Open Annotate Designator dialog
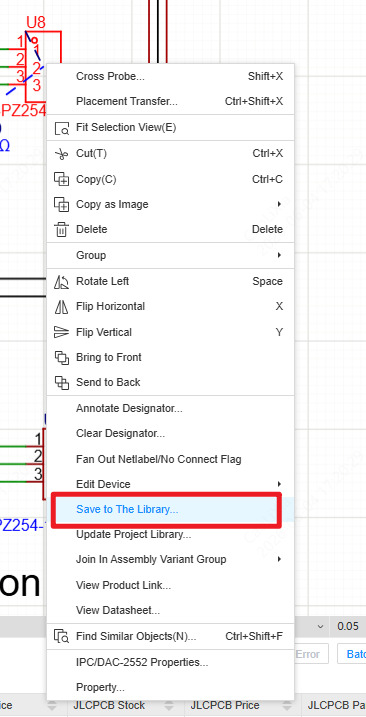This screenshot has width=366, height=717. pos(170,408)
